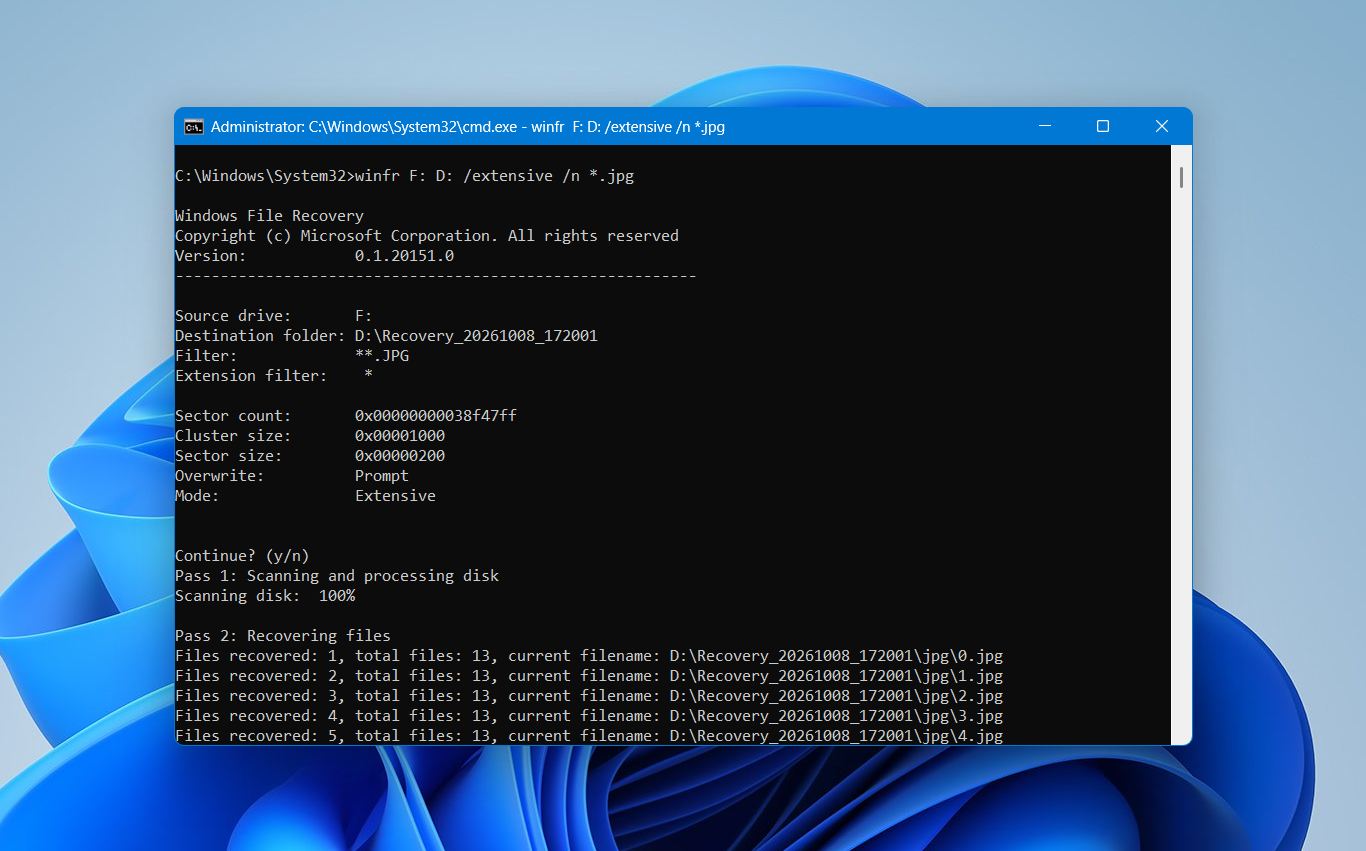Click the typed command 'winfr F: D: /extensive /n *.jpg'
The image size is (1366, 851).
[x=494, y=176]
